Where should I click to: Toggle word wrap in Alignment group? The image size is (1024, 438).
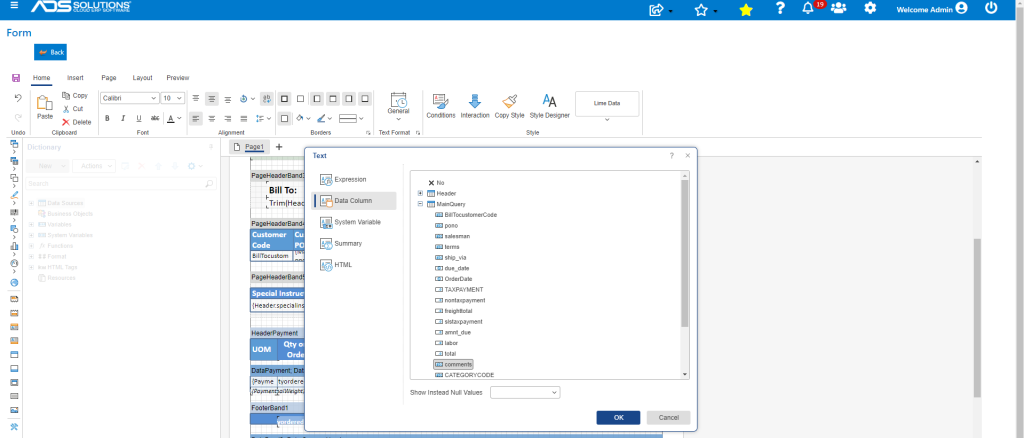coord(266,99)
